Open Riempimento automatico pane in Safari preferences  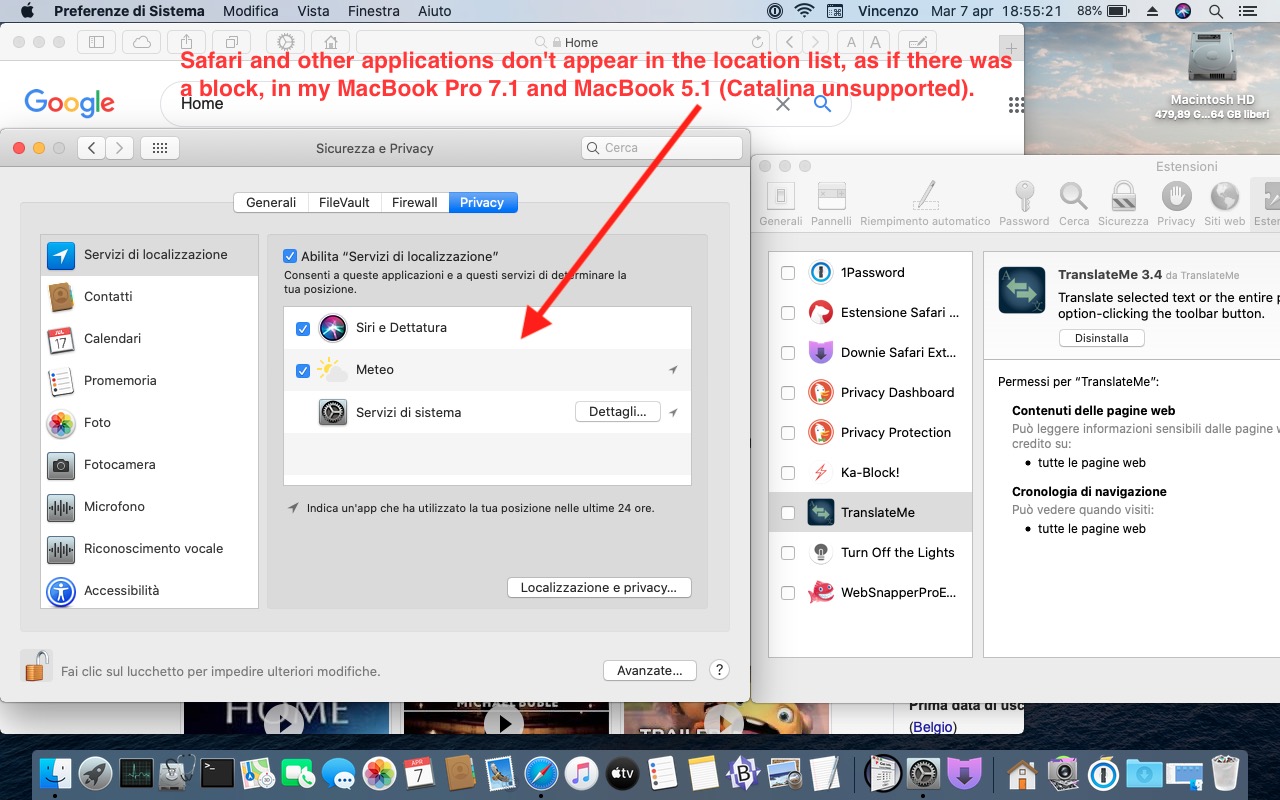coord(925,204)
